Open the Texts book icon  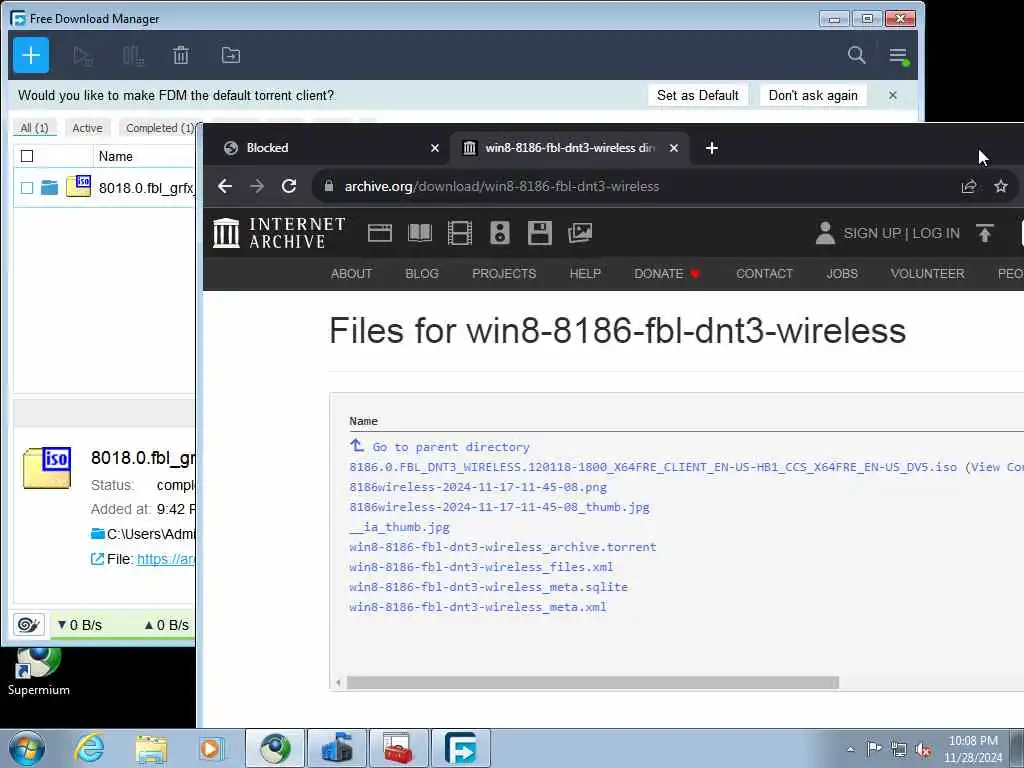[420, 233]
